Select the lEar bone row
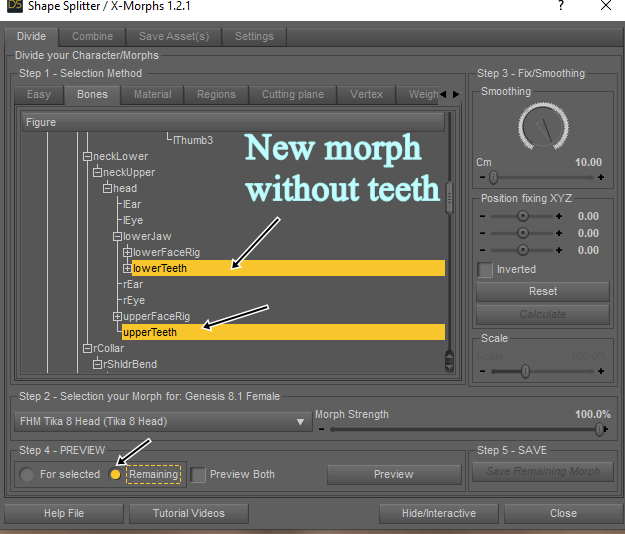The height and width of the screenshot is (534, 625). click(132, 204)
